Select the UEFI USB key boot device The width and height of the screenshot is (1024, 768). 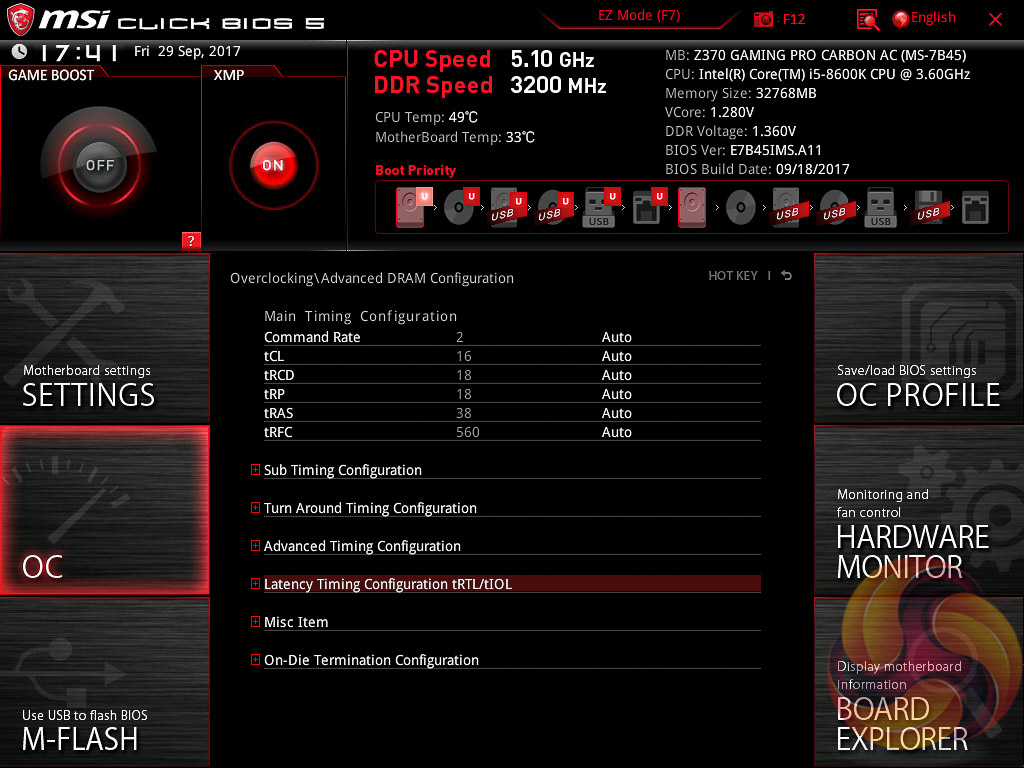601,207
